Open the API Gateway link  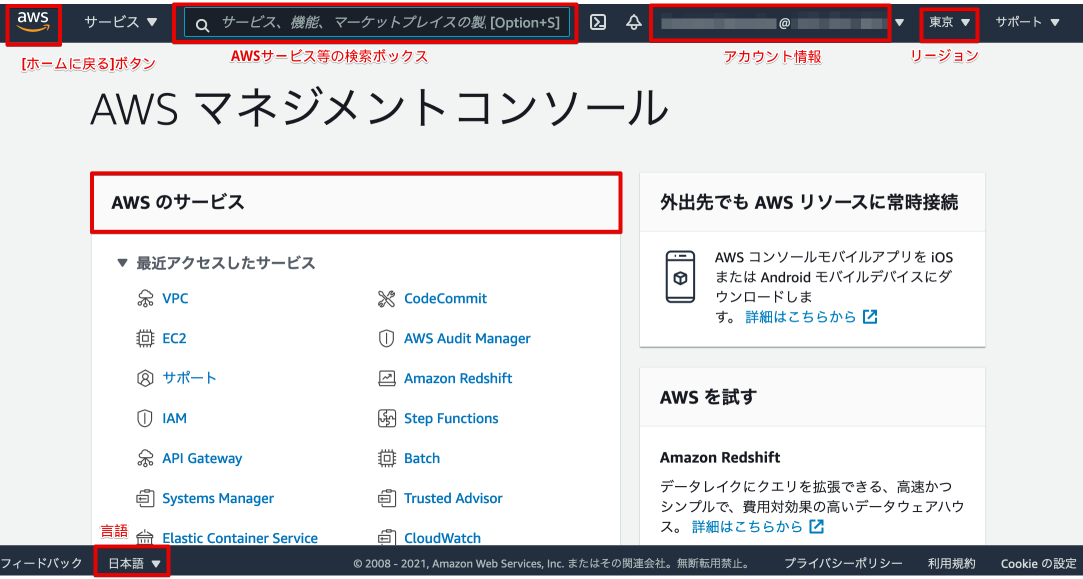202,458
